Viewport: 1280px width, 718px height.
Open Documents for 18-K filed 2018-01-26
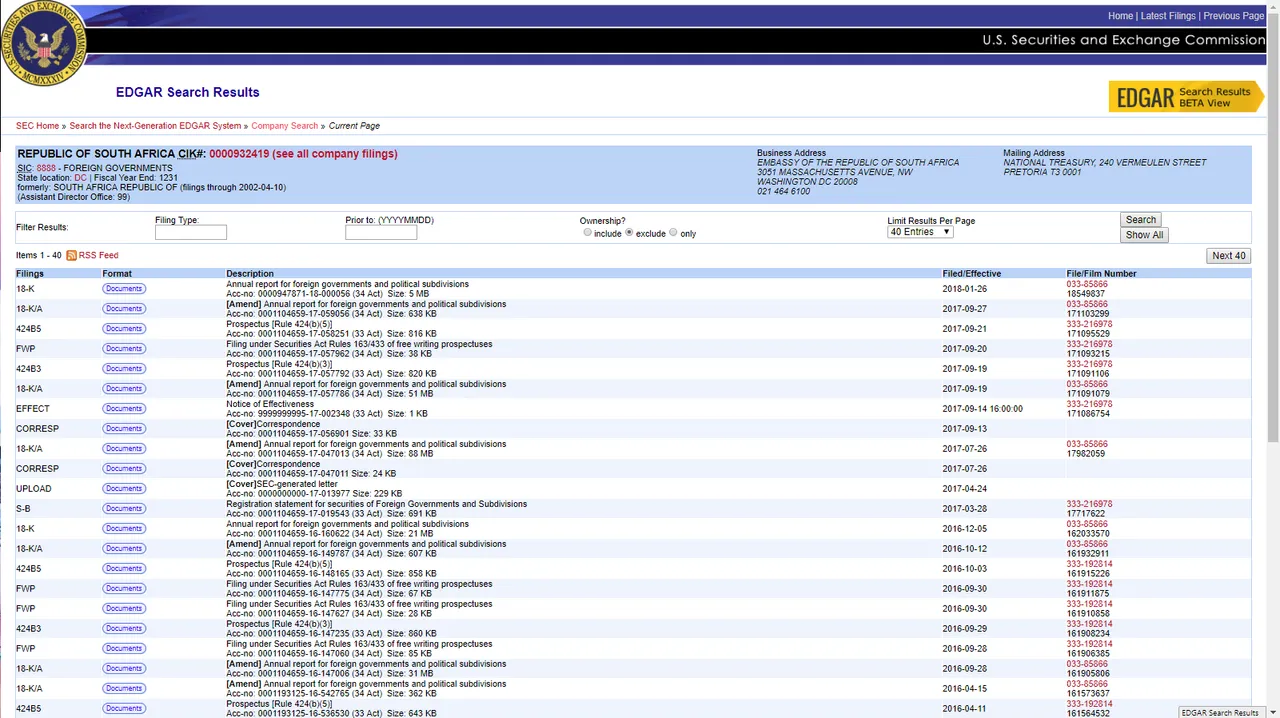coord(123,289)
